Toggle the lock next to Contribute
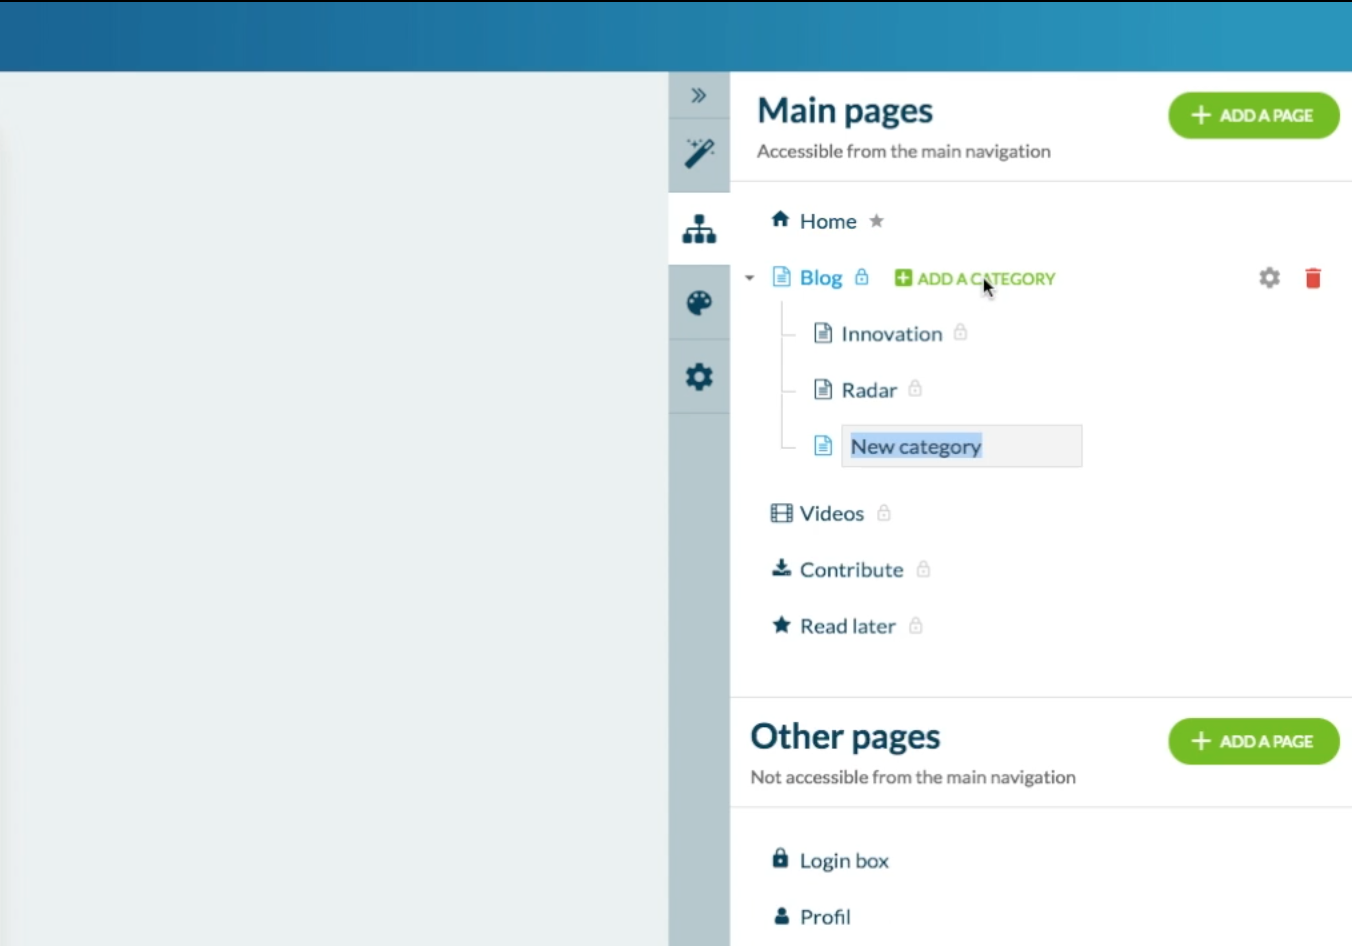This screenshot has width=1352, height=946. pyautogui.click(x=923, y=569)
